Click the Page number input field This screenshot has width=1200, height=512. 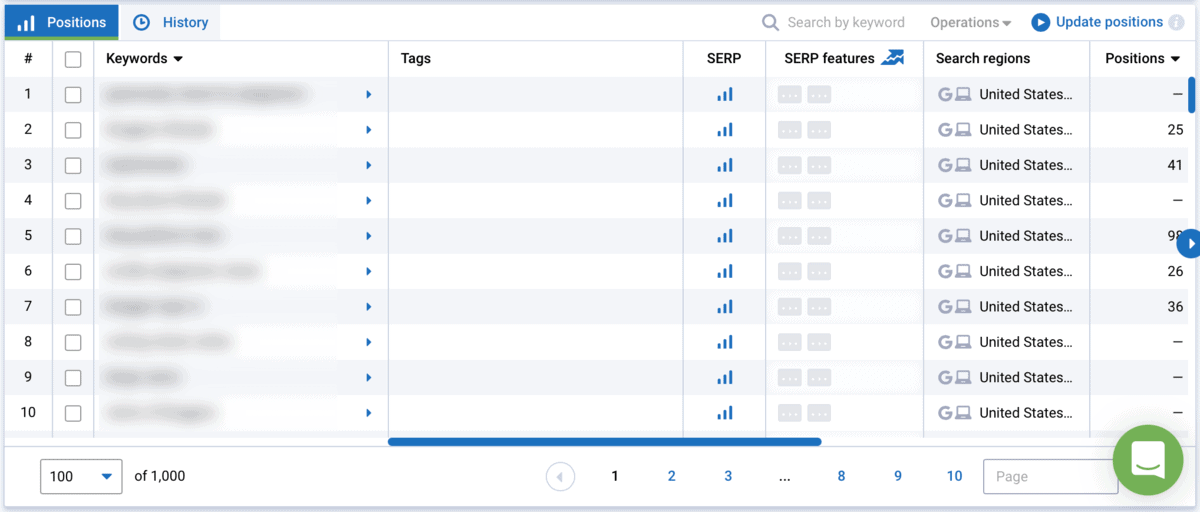click(1050, 477)
